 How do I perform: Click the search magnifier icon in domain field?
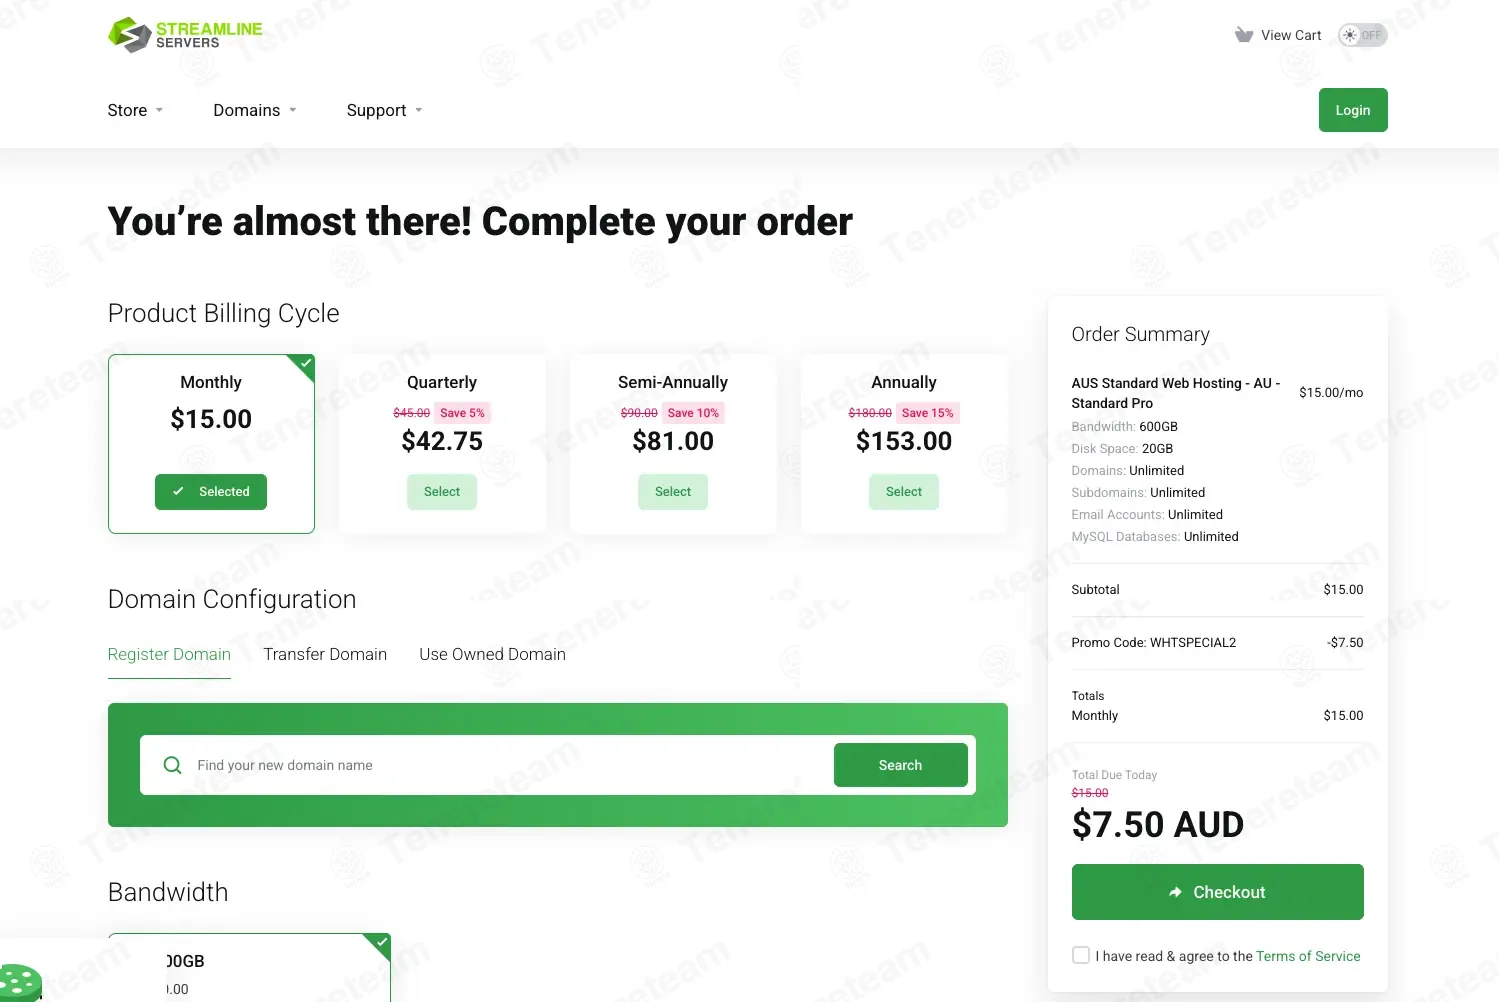pos(172,765)
